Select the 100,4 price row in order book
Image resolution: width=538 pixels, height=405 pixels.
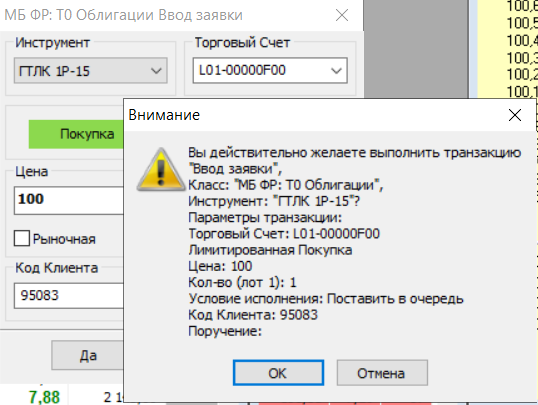[x=522, y=40]
